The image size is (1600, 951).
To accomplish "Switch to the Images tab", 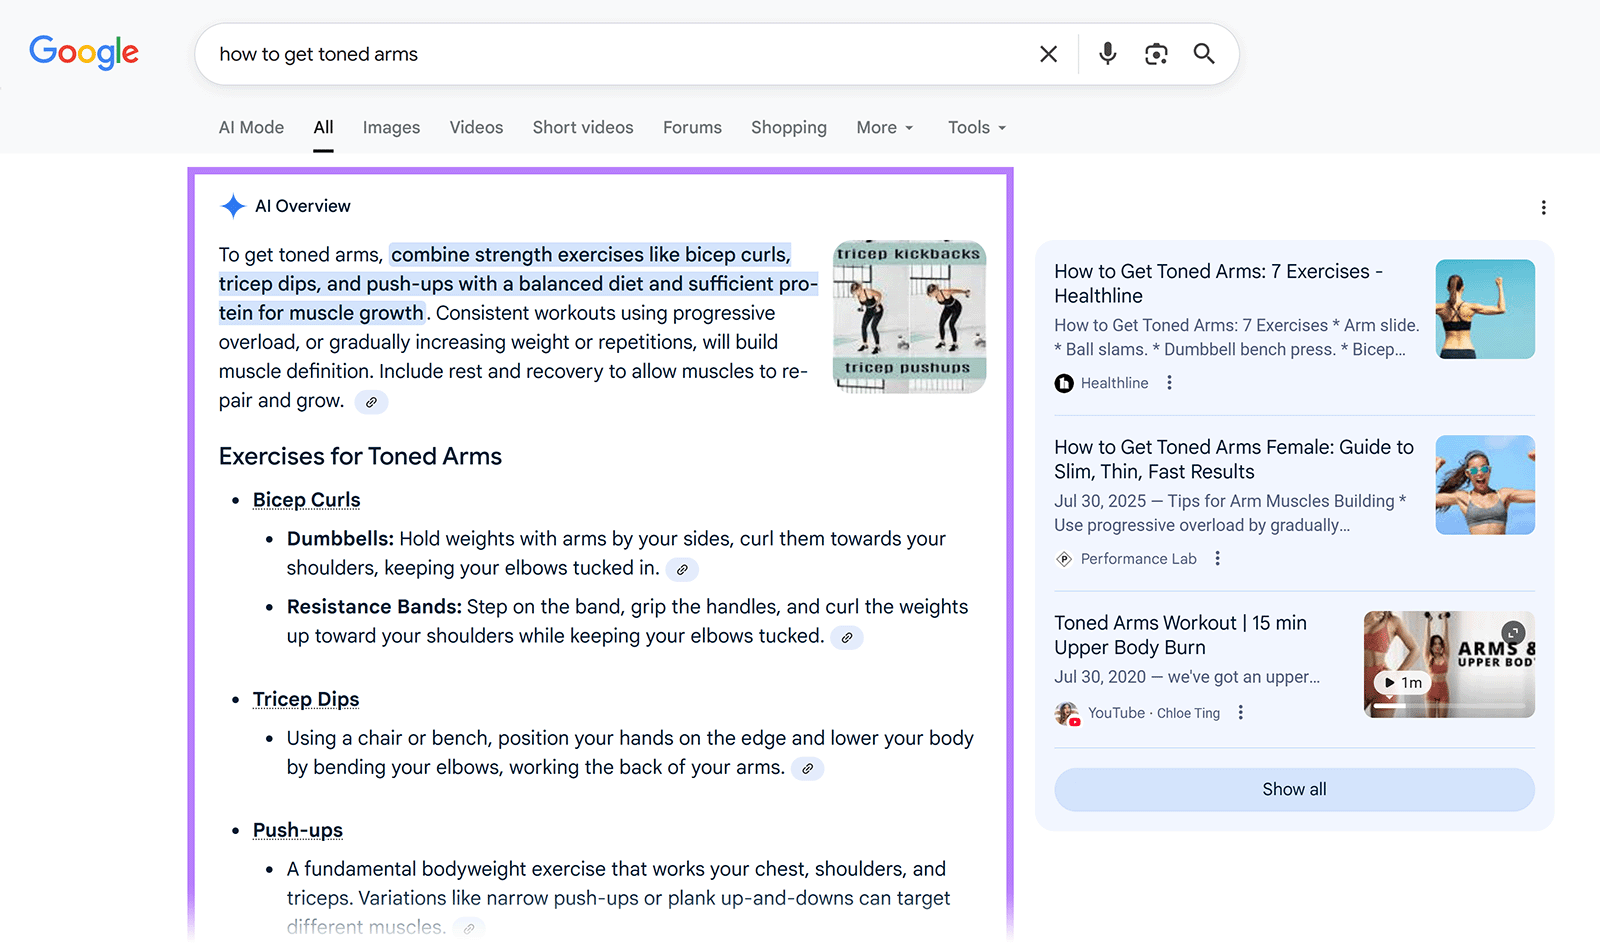I will (x=391, y=127).
